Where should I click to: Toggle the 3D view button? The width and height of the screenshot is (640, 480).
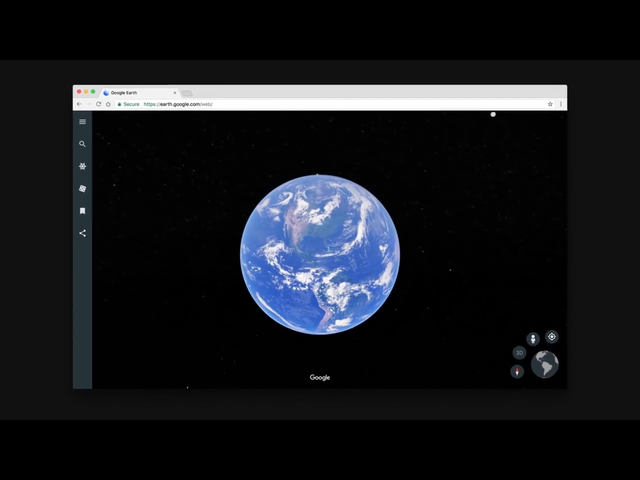click(x=519, y=353)
